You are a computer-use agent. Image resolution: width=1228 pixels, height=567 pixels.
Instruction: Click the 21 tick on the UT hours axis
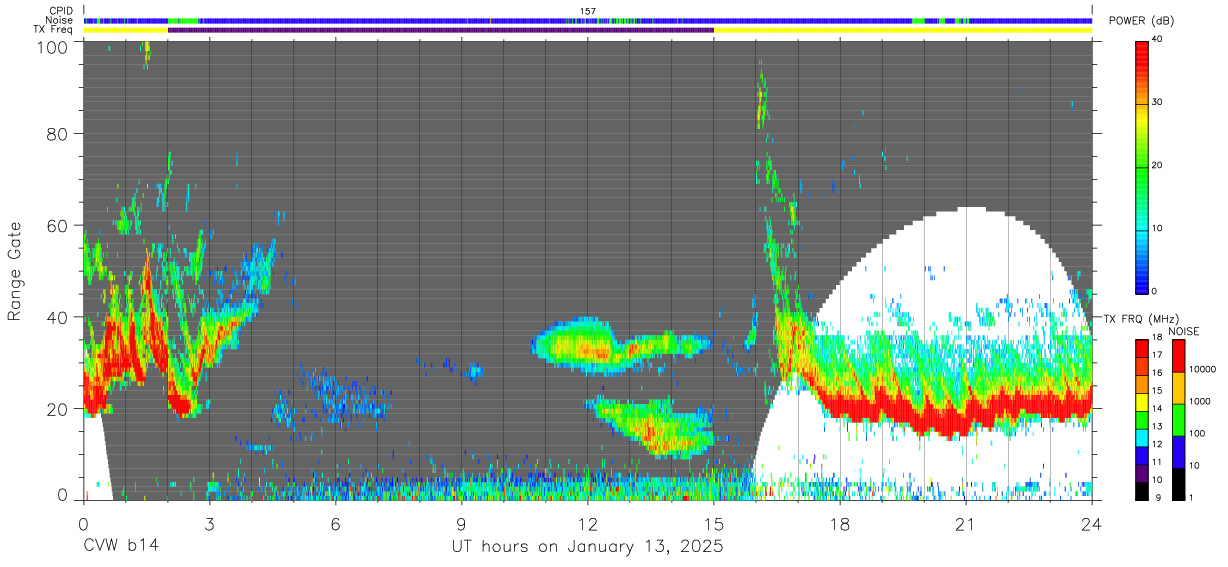coord(965,523)
